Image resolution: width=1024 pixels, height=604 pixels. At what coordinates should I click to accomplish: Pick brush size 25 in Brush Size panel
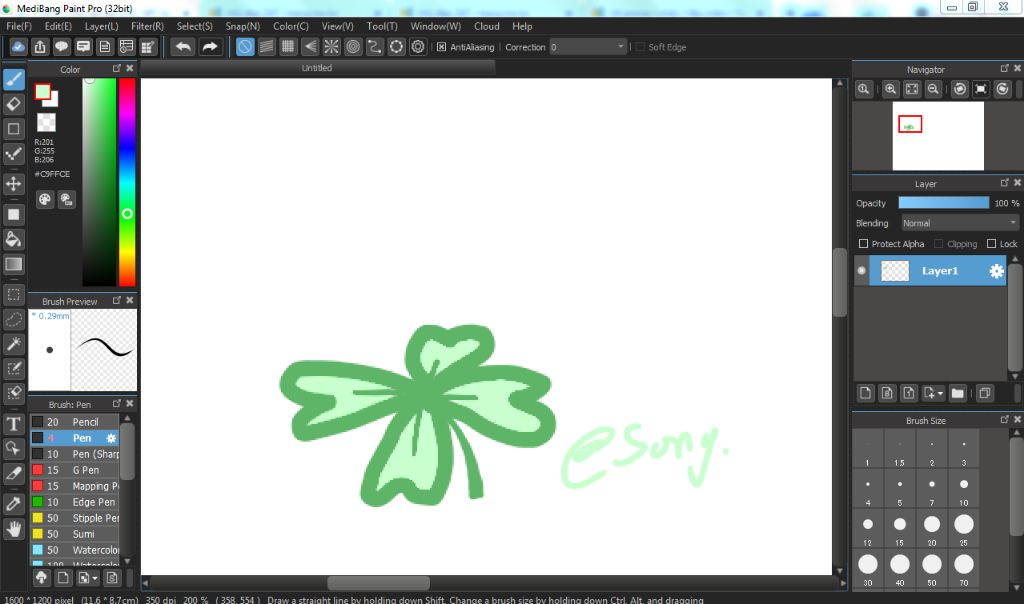pos(964,529)
